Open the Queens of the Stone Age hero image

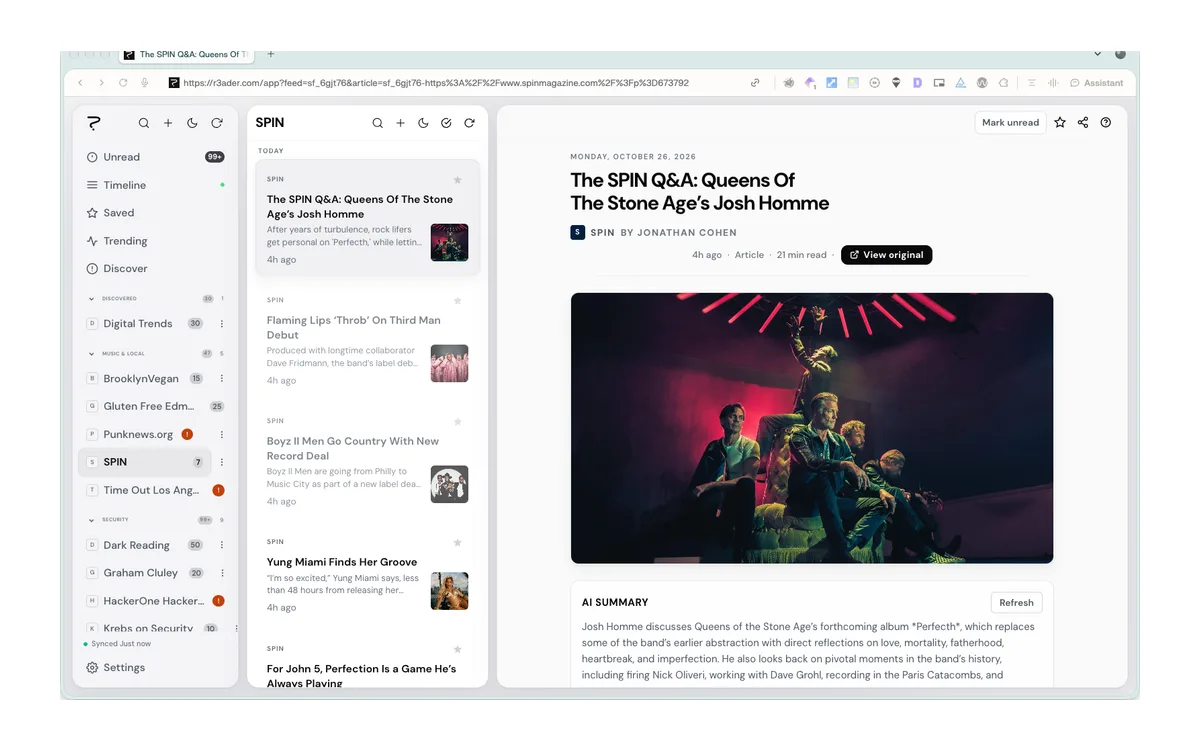tap(812, 428)
